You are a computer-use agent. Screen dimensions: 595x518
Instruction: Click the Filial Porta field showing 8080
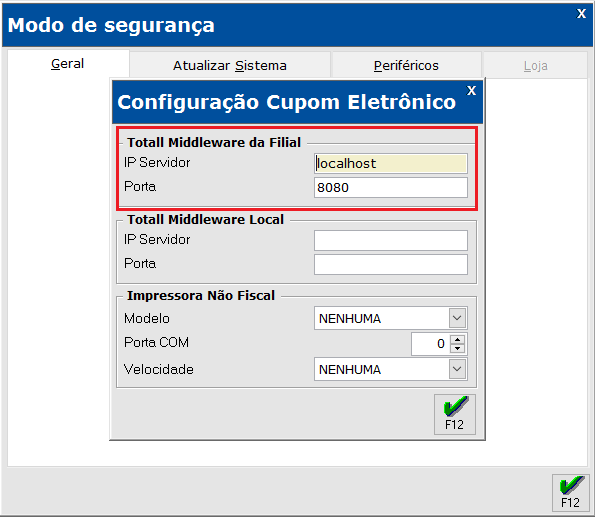[x=391, y=187]
